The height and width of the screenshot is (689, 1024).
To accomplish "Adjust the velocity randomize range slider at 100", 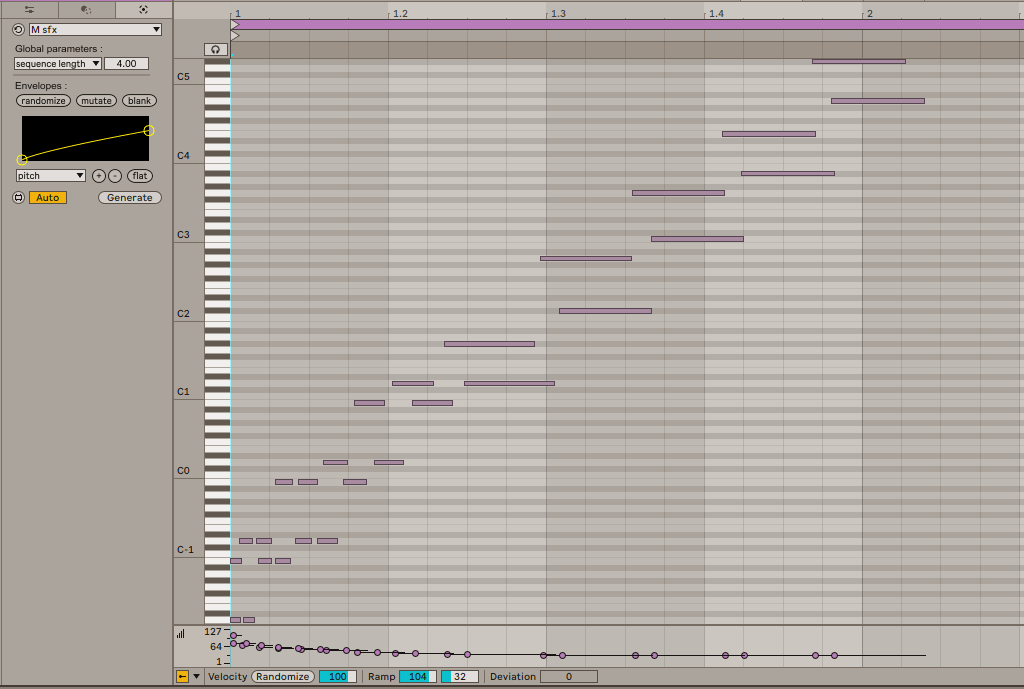I will pyautogui.click(x=337, y=676).
